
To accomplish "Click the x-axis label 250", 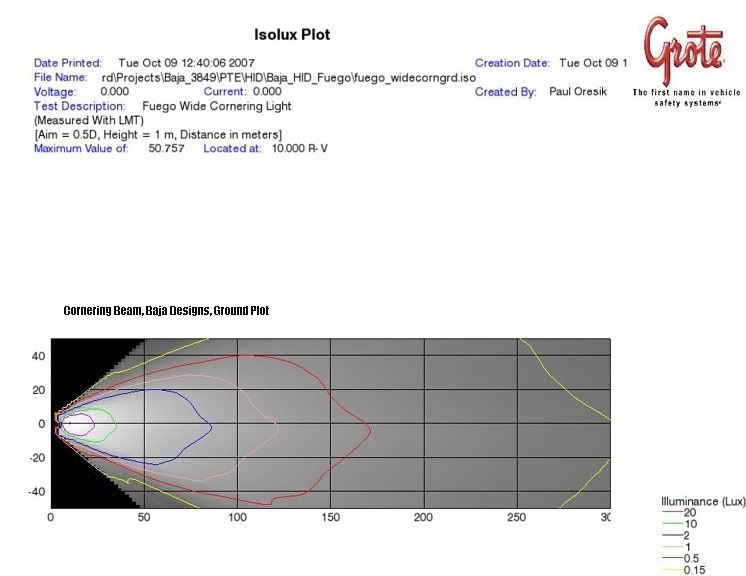I will coord(517,517).
